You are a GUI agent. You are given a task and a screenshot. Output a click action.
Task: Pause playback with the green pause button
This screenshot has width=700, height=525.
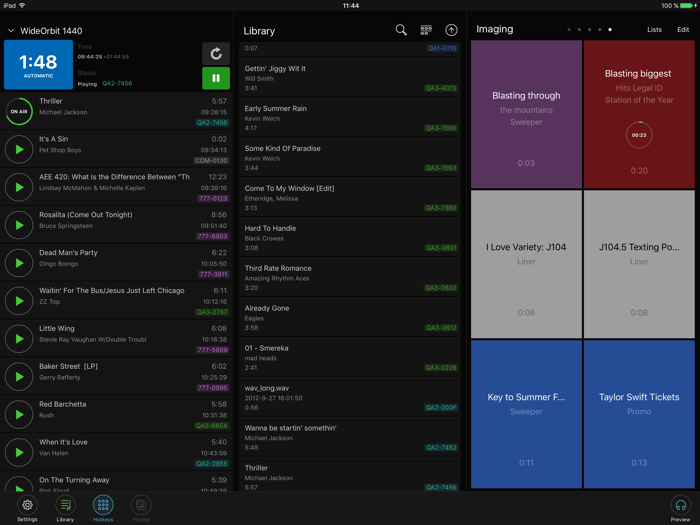(216, 78)
